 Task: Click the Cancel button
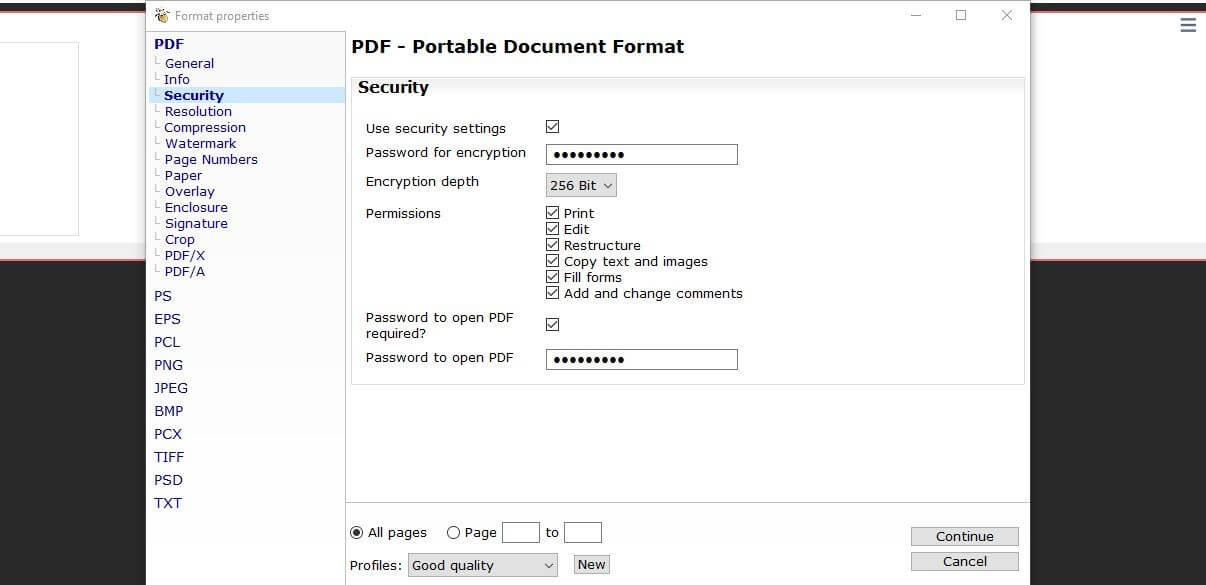click(x=965, y=562)
